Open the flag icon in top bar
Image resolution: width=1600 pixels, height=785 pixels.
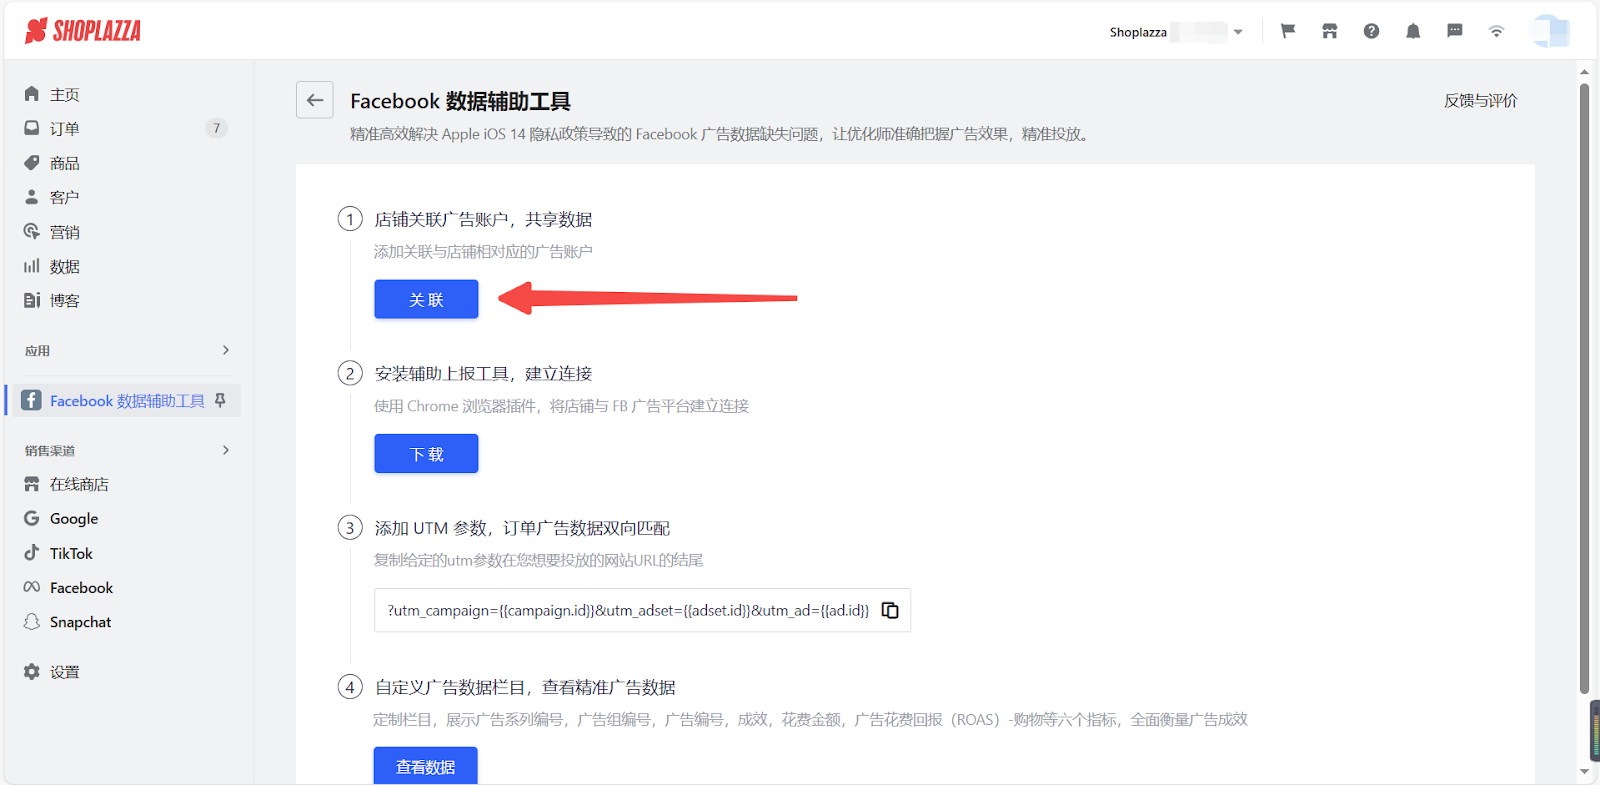coord(1288,31)
